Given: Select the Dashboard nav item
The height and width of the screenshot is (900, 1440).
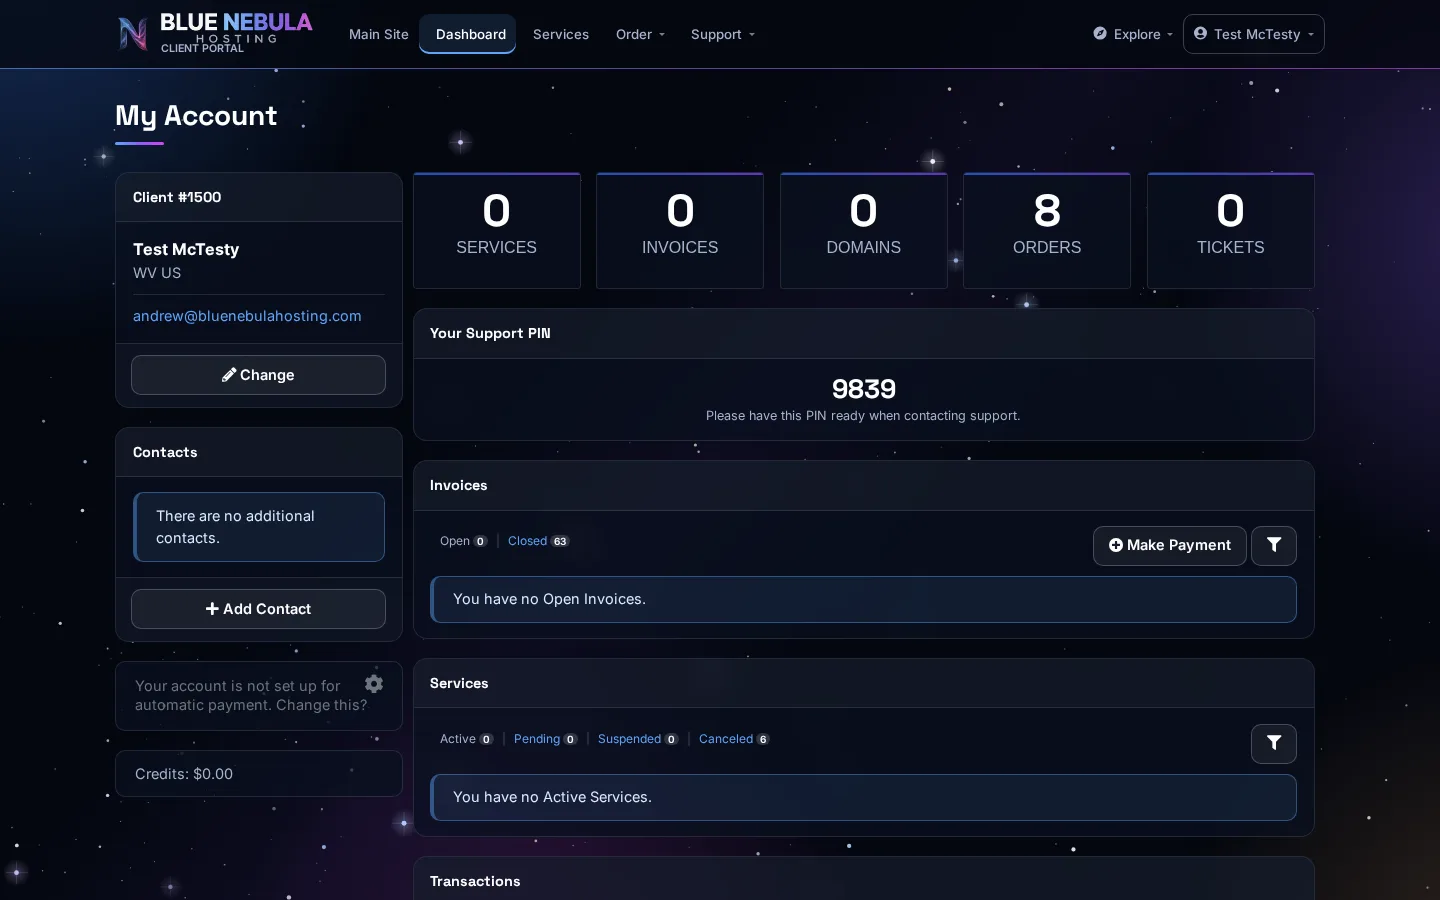Looking at the screenshot, I should tap(468, 34).
